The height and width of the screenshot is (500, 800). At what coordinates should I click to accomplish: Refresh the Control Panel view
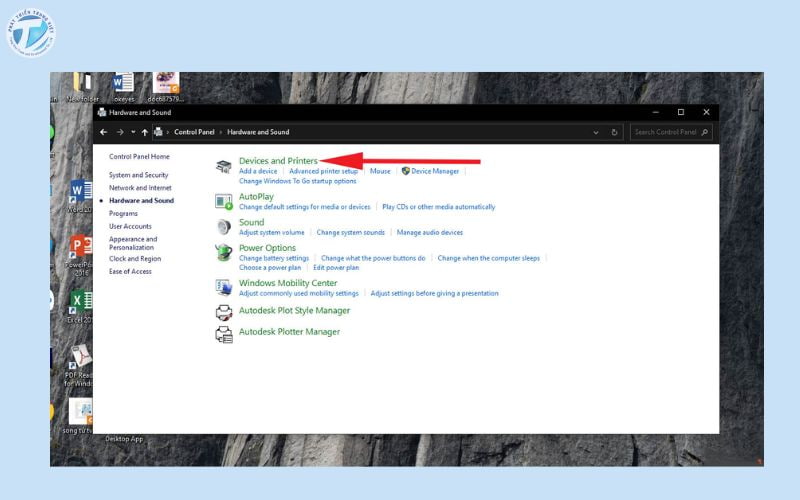(615, 132)
